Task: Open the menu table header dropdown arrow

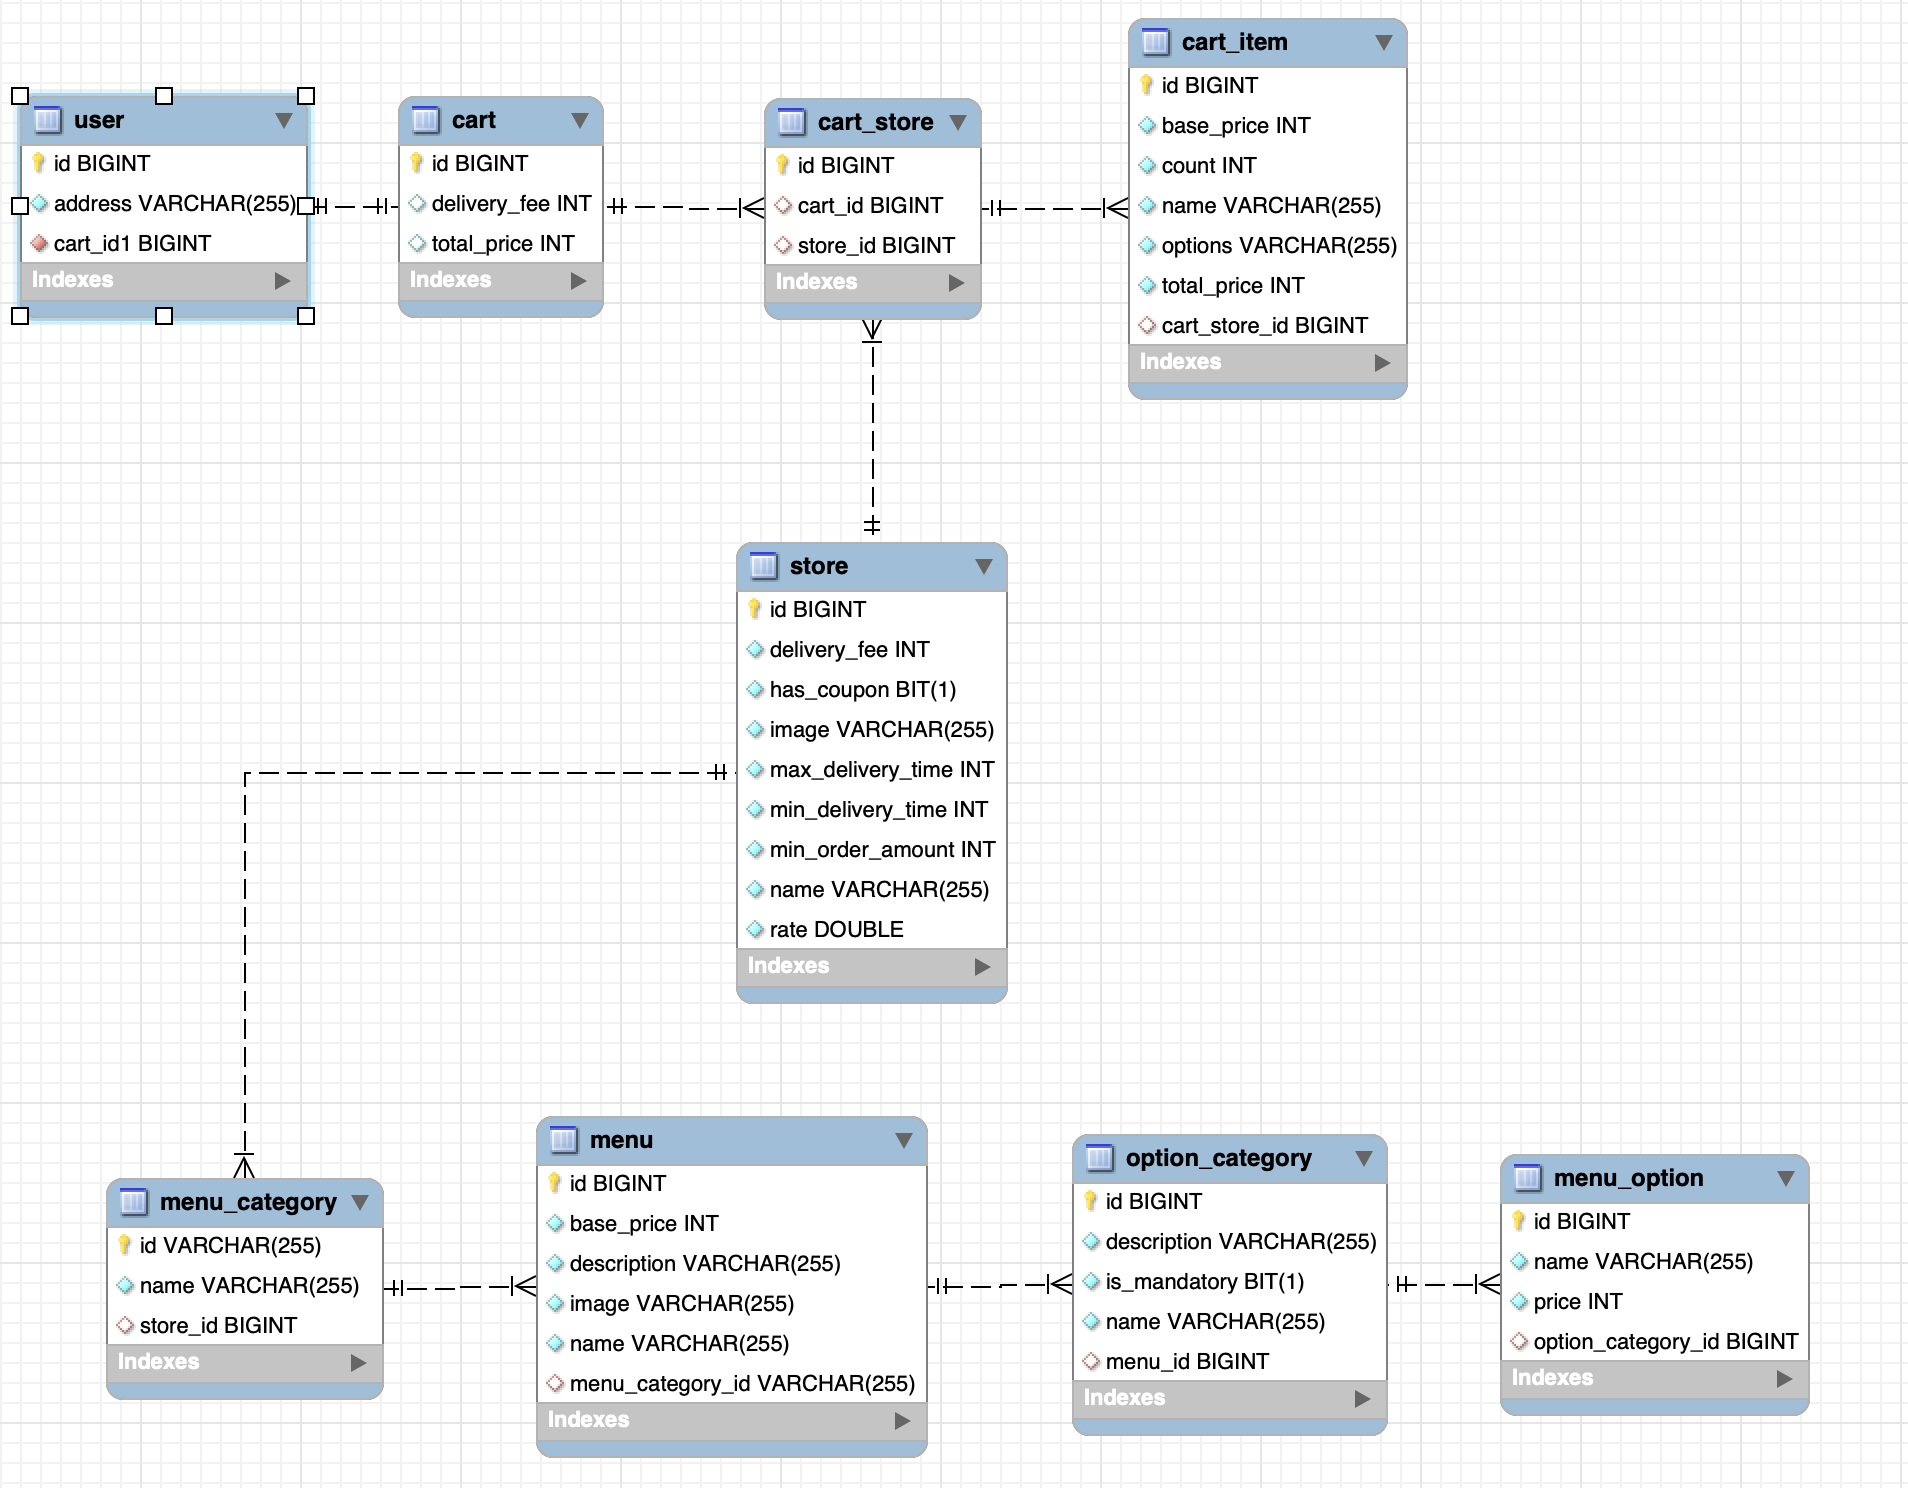Action: (x=905, y=1139)
